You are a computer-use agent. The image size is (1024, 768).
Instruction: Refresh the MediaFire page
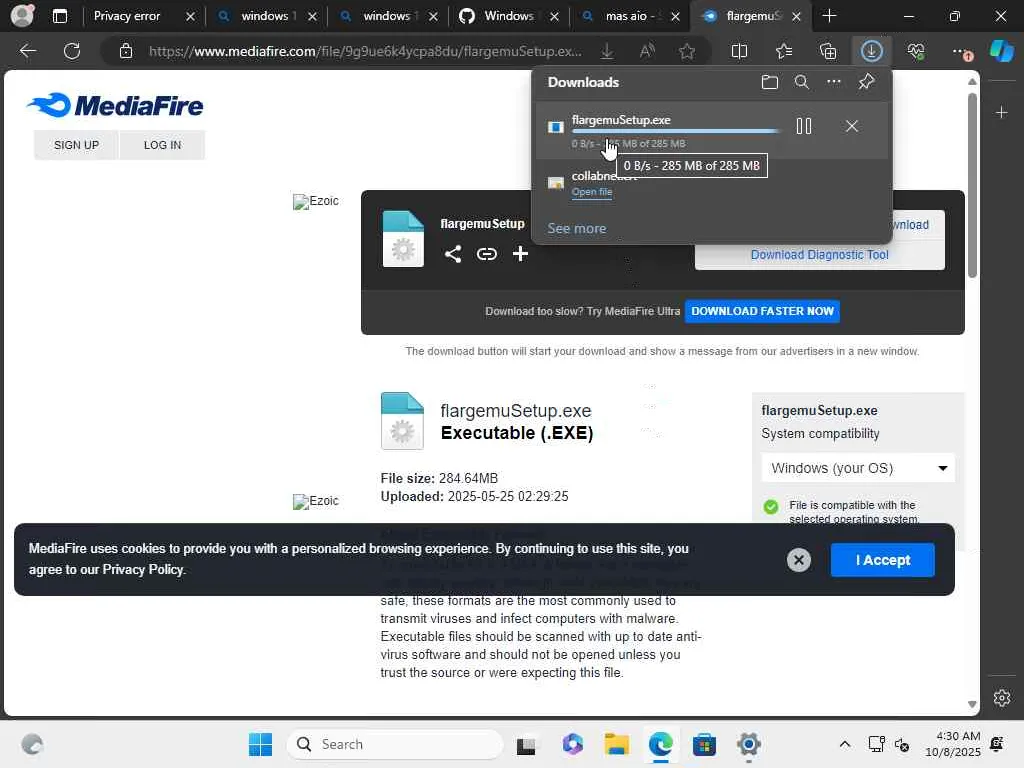[72, 51]
